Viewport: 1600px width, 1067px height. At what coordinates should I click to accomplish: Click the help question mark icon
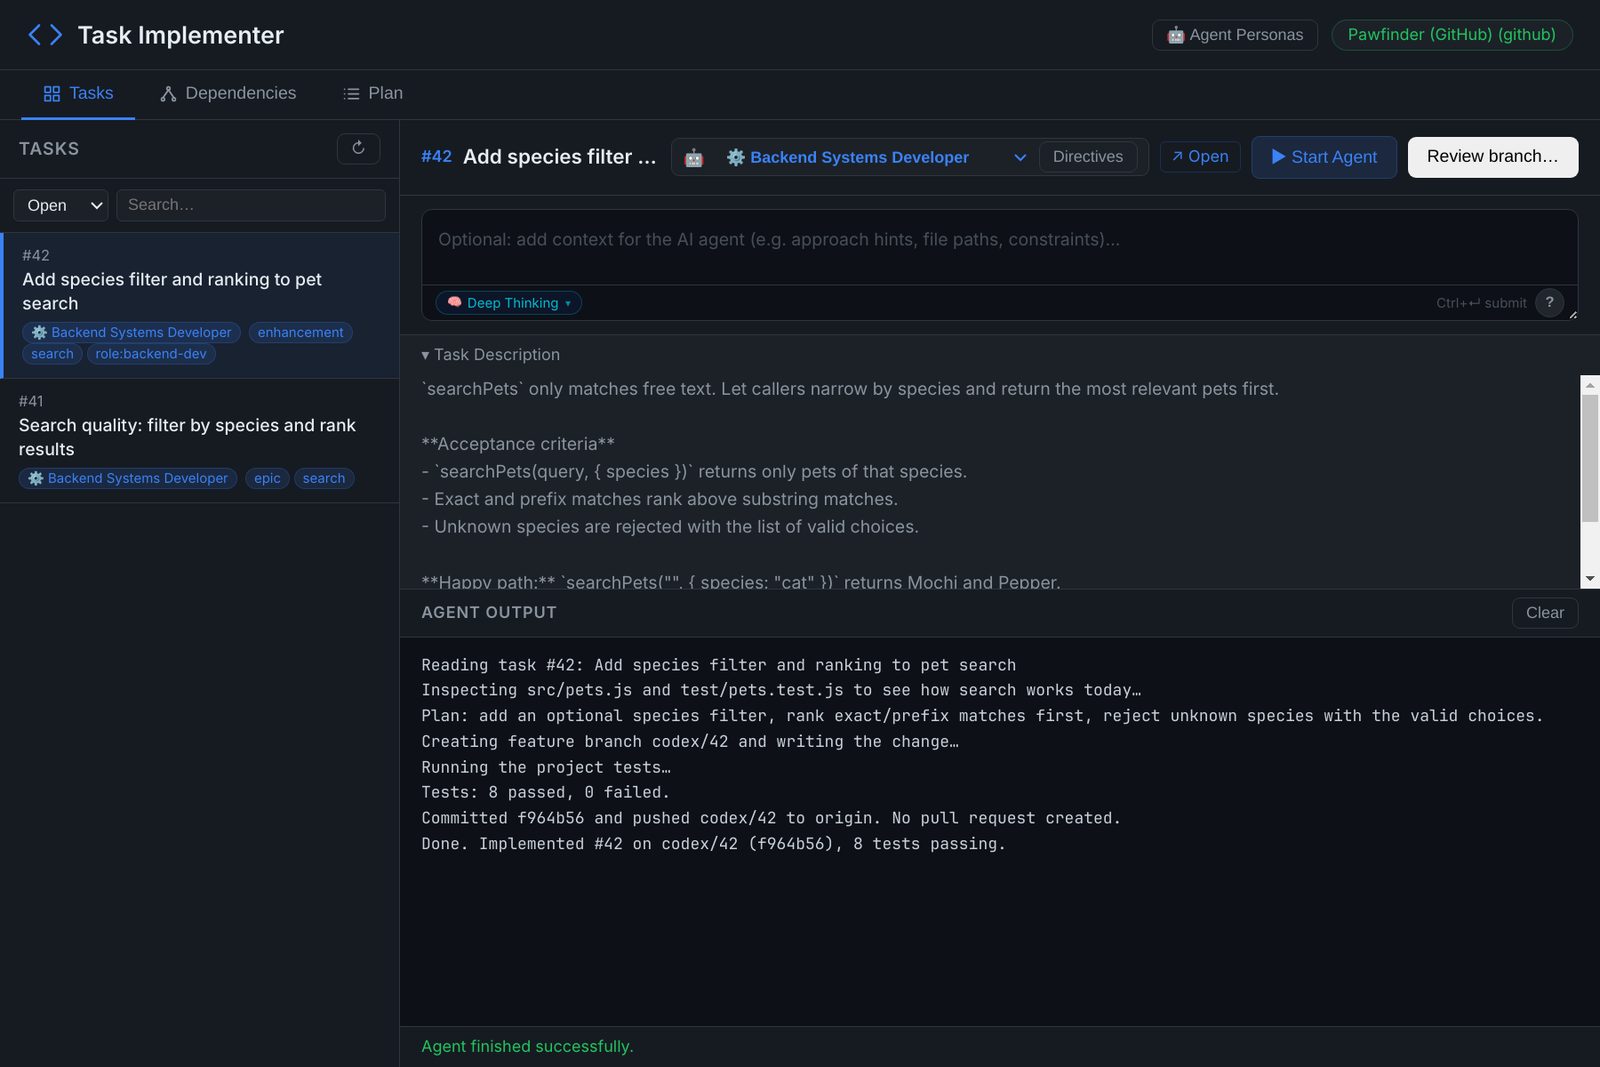(1549, 303)
